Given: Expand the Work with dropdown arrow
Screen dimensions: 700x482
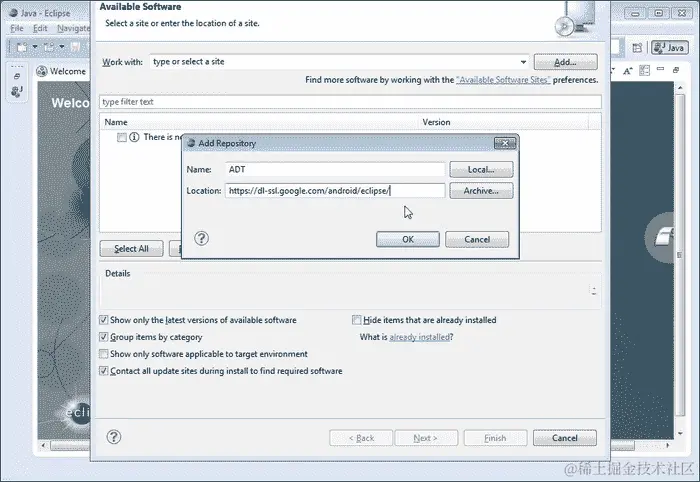Looking at the screenshot, I should pyautogui.click(x=523, y=62).
